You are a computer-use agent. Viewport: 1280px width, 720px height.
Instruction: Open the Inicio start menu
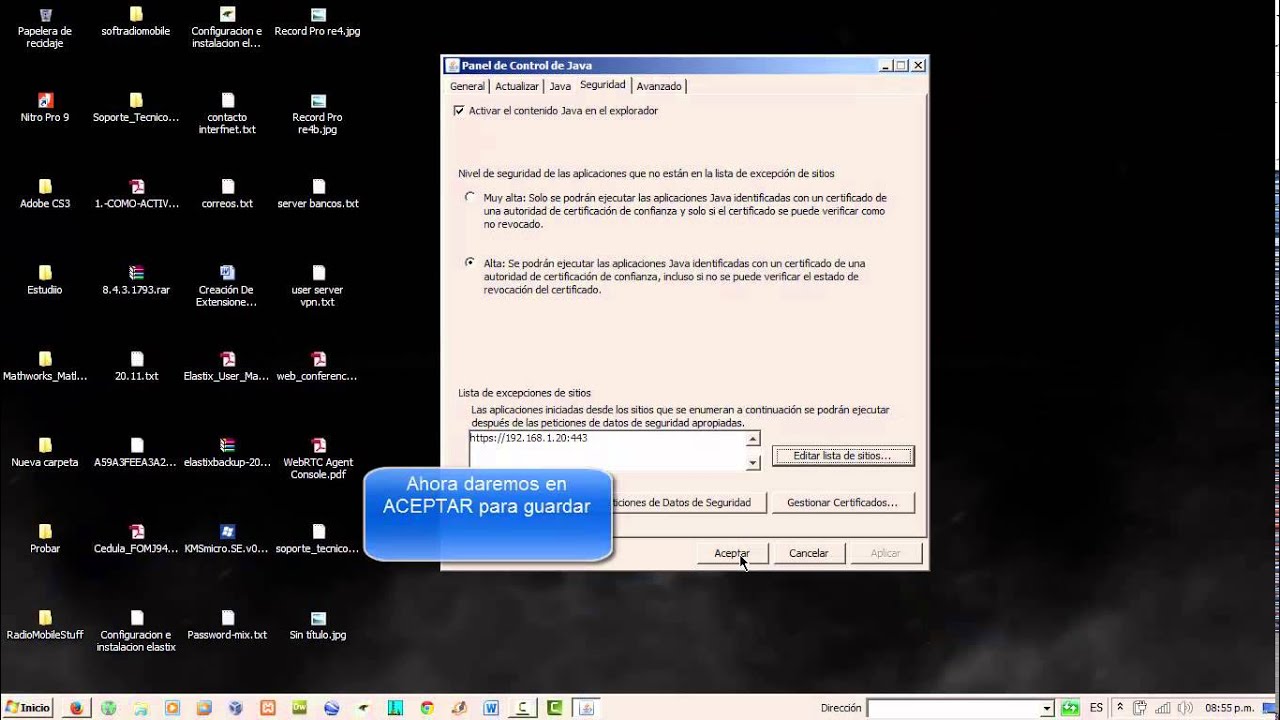click(x=27, y=708)
